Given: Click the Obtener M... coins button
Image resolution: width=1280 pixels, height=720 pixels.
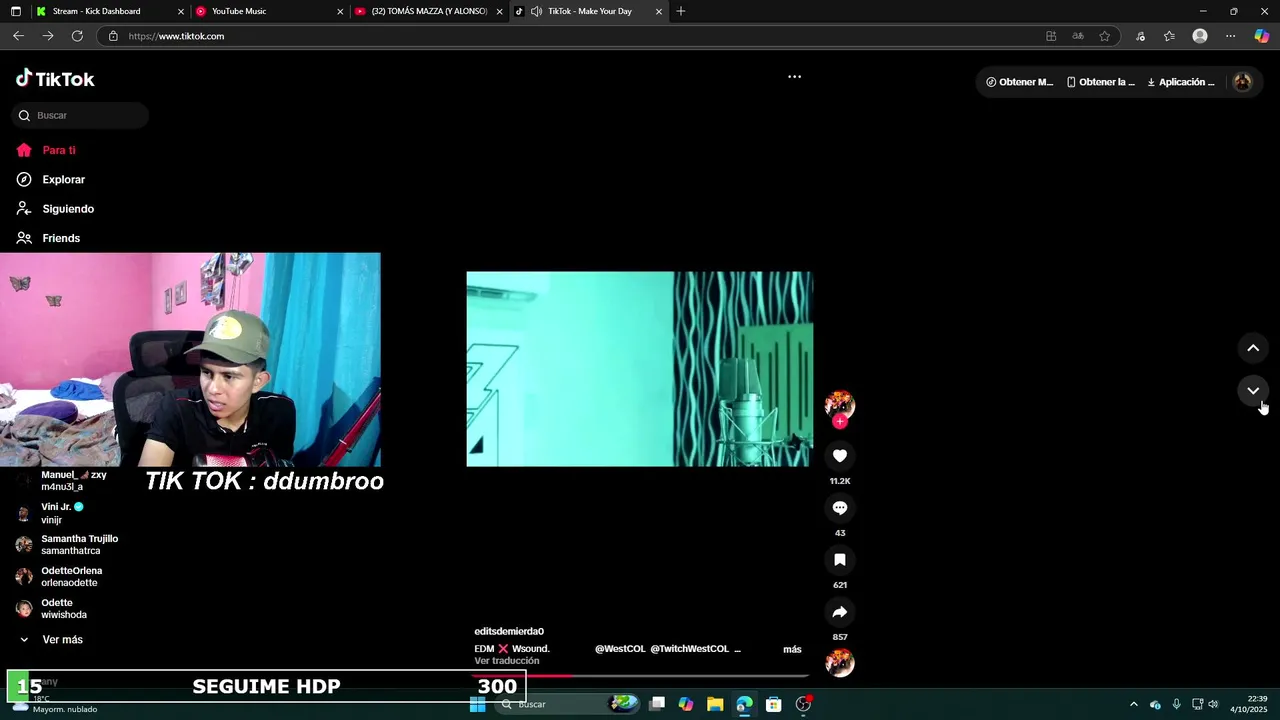Looking at the screenshot, I should pyautogui.click(x=1019, y=82).
